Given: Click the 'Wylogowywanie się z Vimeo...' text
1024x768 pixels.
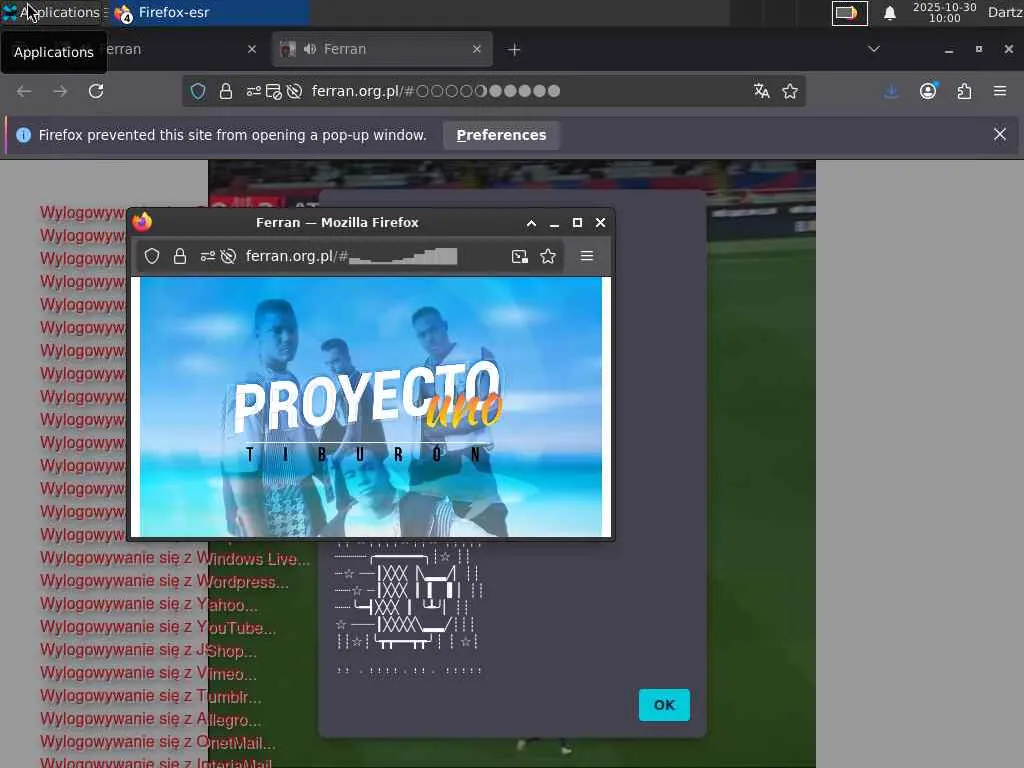Looking at the screenshot, I should coord(148,673).
